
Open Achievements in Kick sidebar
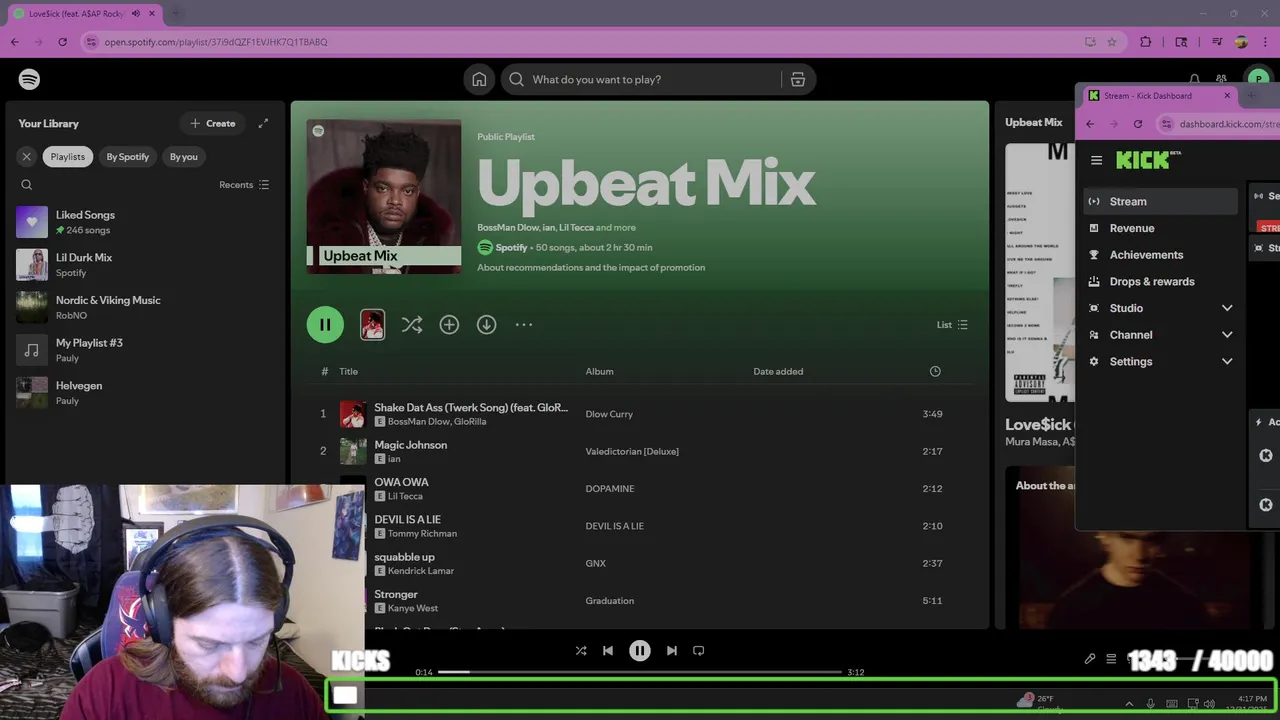pyautogui.click(x=1161, y=255)
